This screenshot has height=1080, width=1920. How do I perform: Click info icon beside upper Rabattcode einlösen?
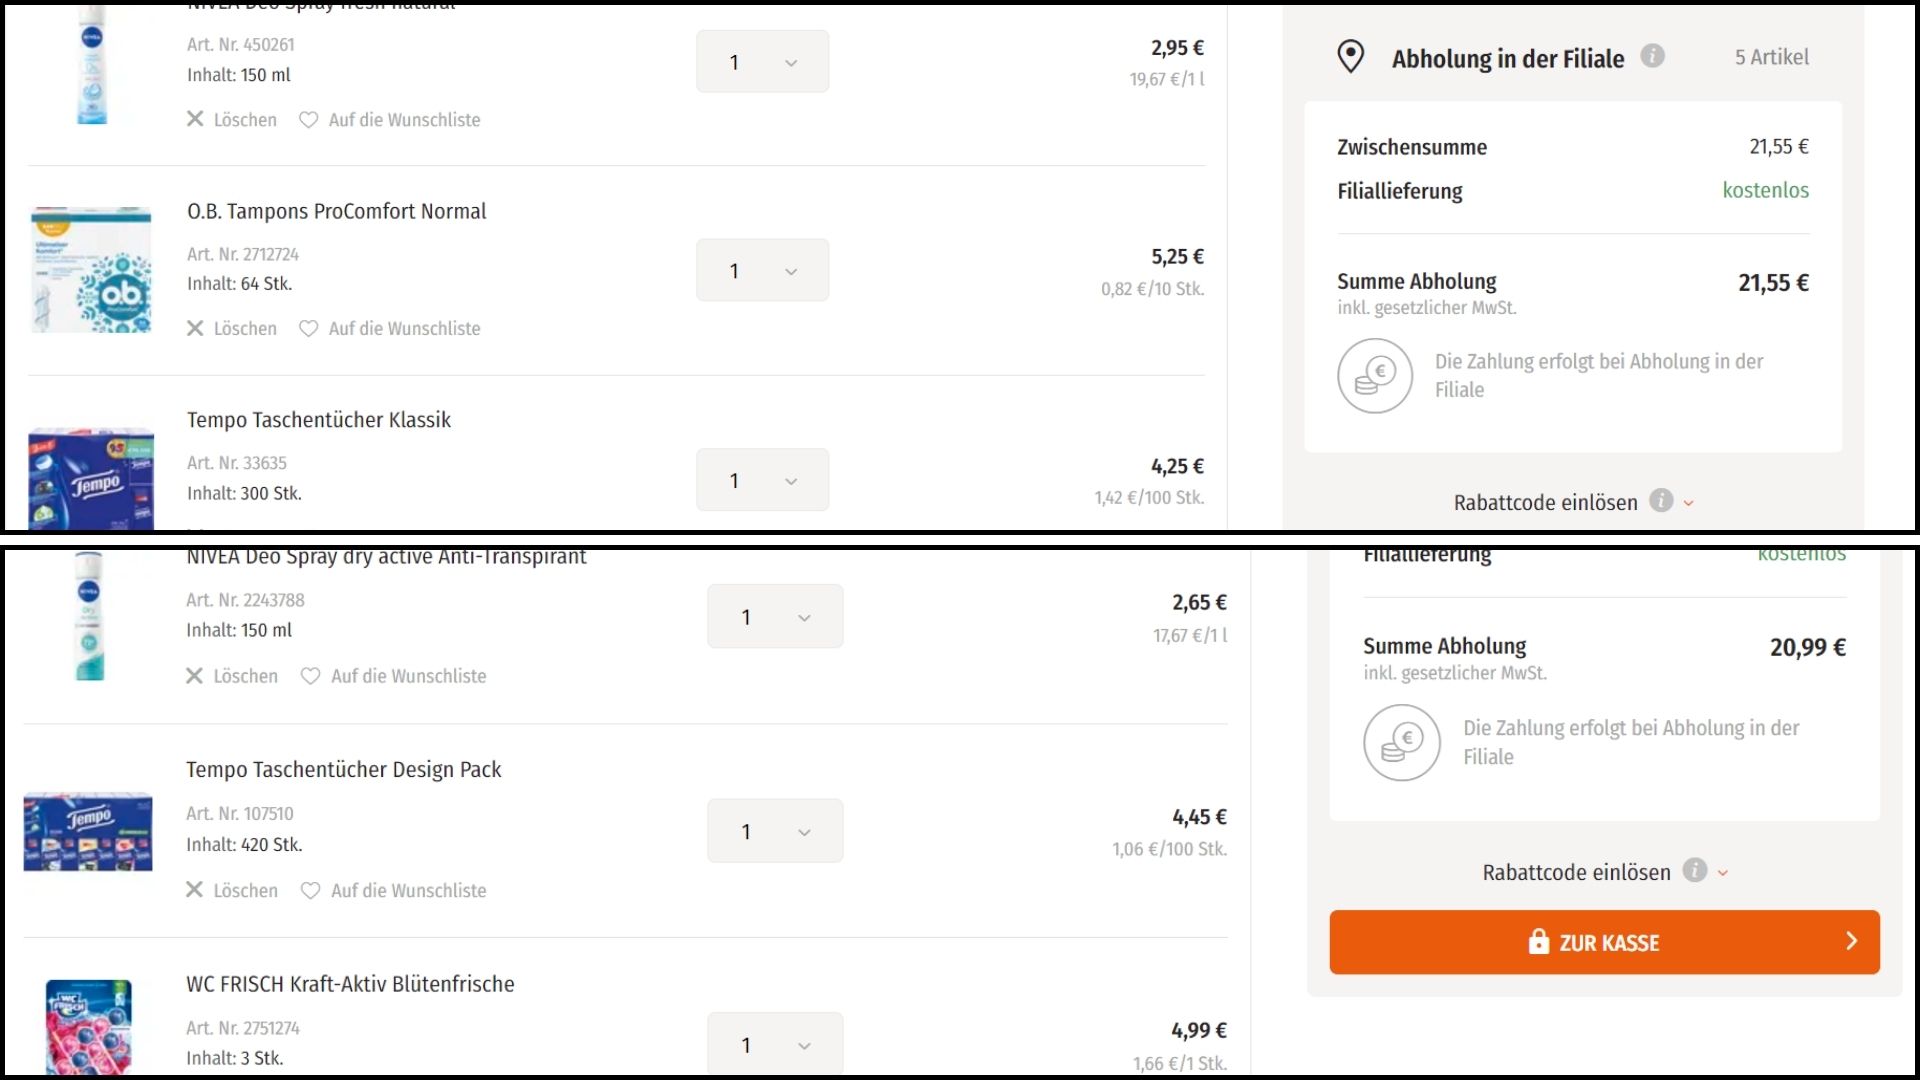(1661, 500)
